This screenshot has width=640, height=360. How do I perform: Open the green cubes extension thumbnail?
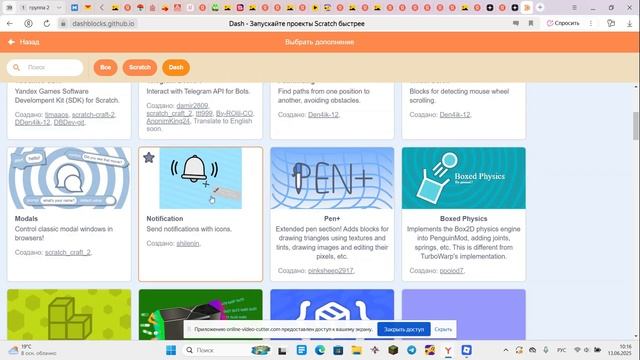point(69,314)
